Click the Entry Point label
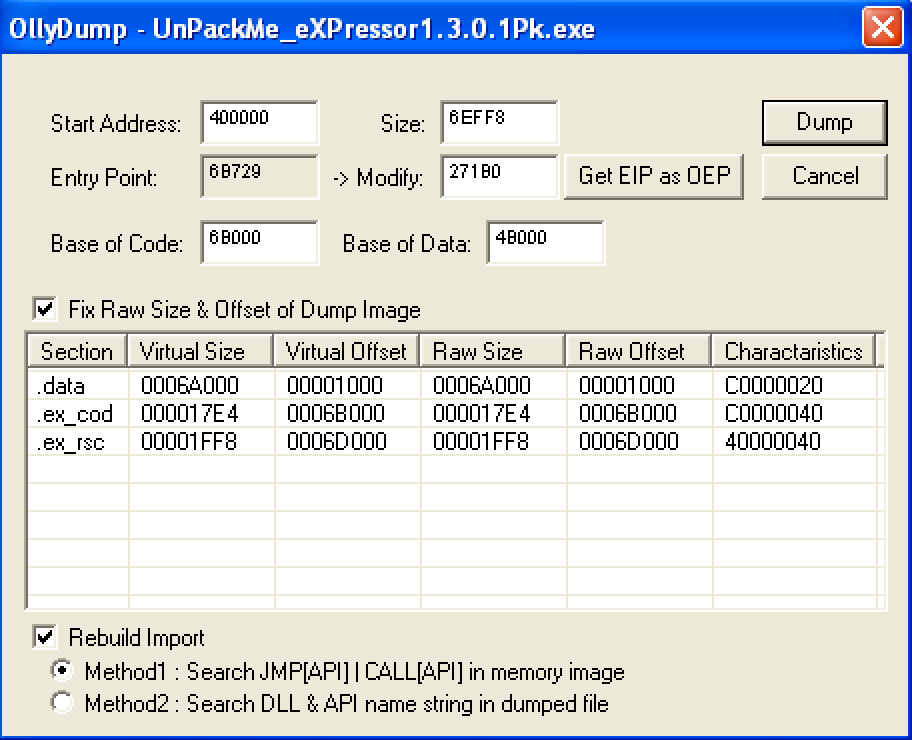912x740 pixels. click(x=104, y=177)
